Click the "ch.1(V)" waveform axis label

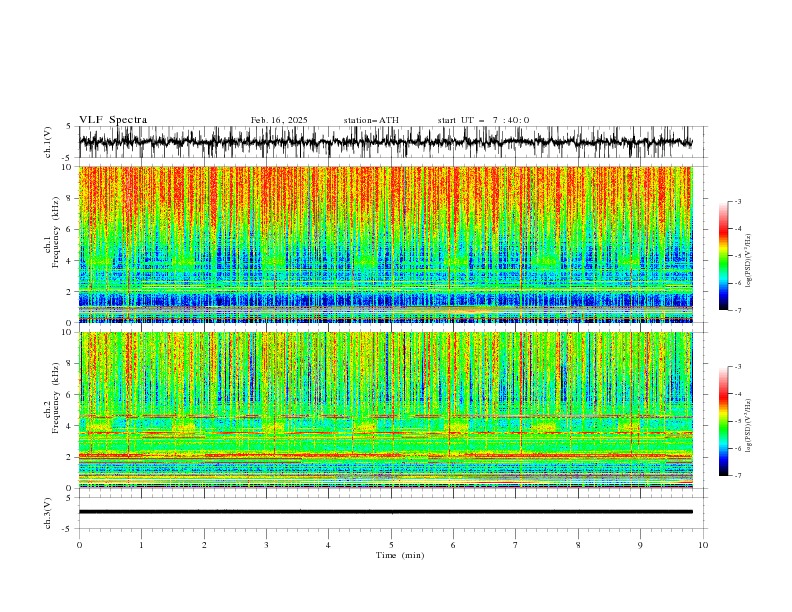click(48, 142)
